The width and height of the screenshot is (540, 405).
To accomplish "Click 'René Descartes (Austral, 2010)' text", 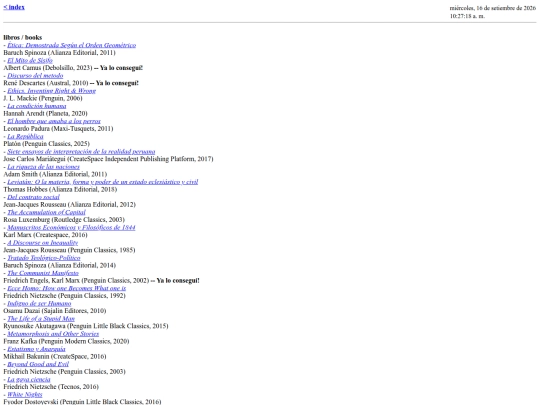I will tap(46, 83).
